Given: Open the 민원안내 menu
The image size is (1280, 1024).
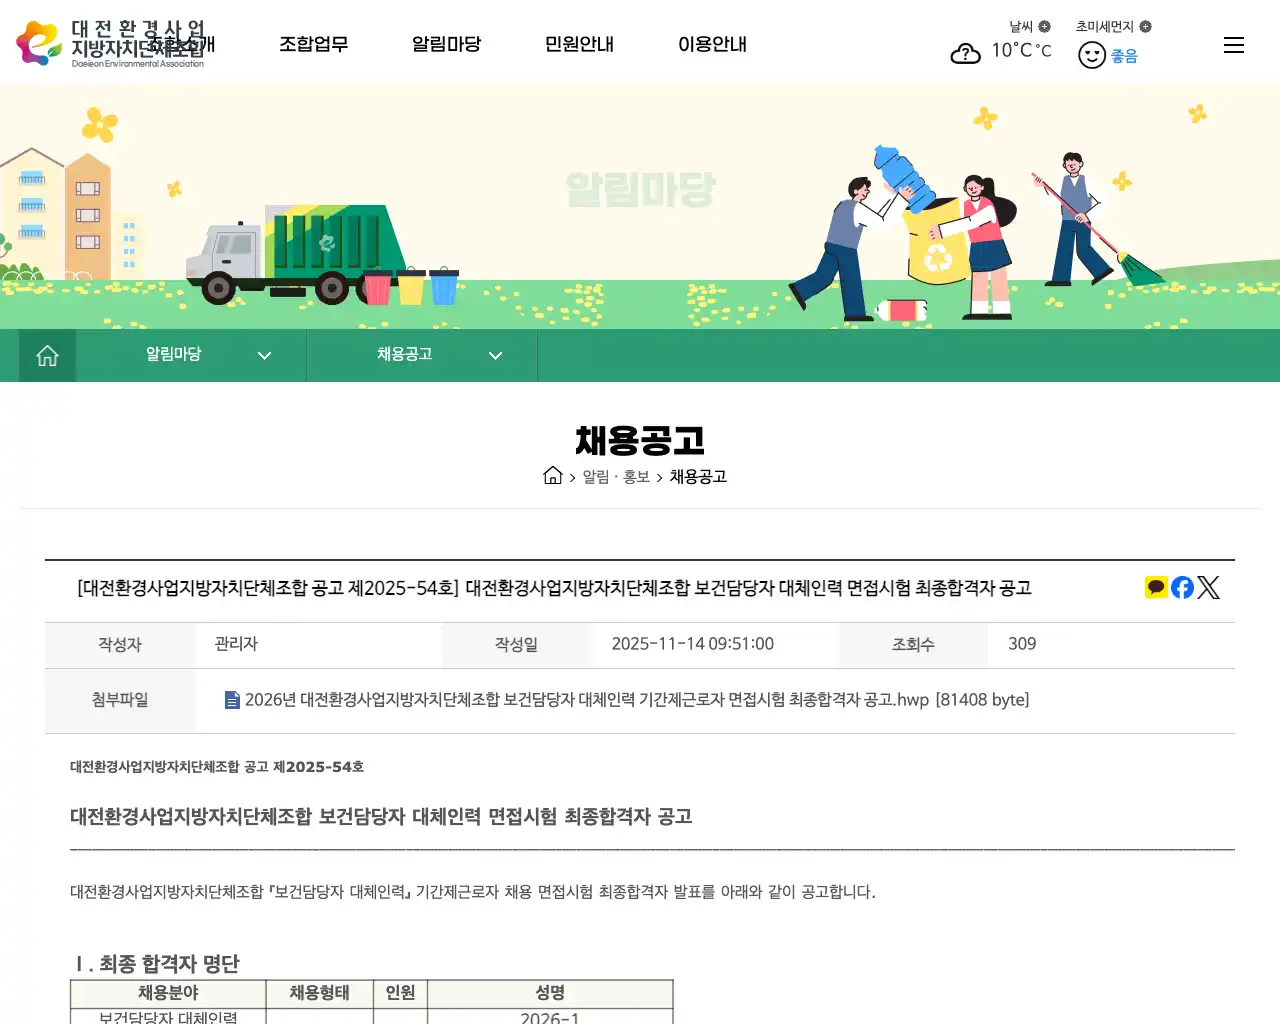Looking at the screenshot, I should (x=579, y=44).
